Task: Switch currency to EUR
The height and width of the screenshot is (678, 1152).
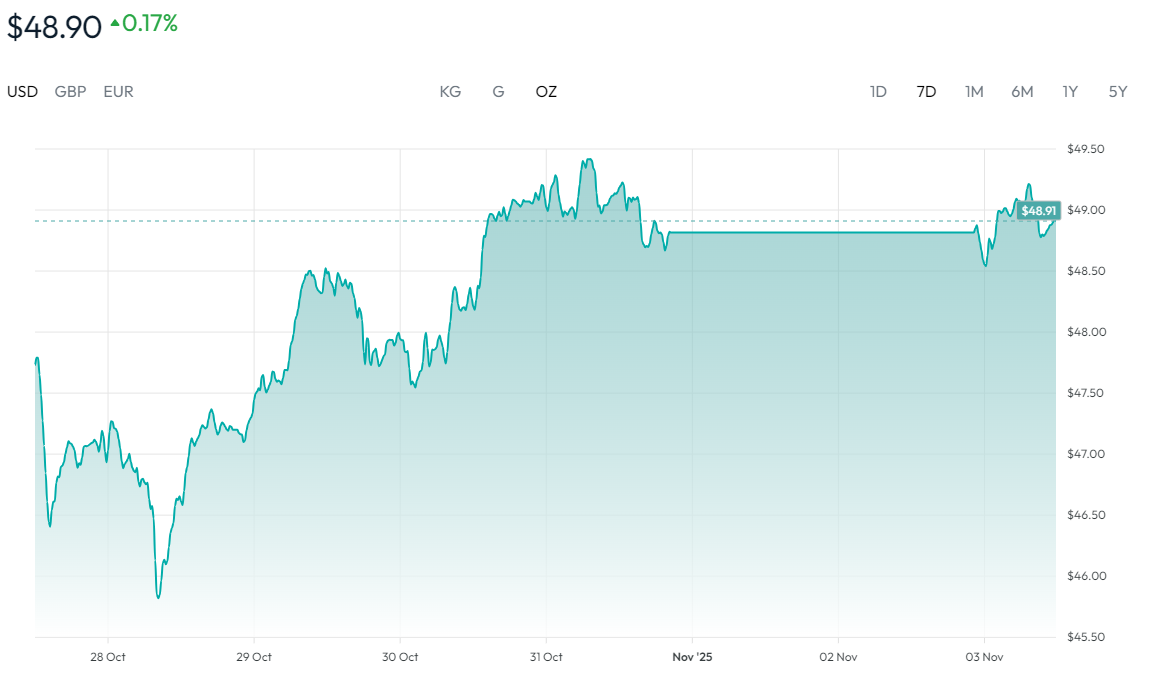Action: (118, 92)
